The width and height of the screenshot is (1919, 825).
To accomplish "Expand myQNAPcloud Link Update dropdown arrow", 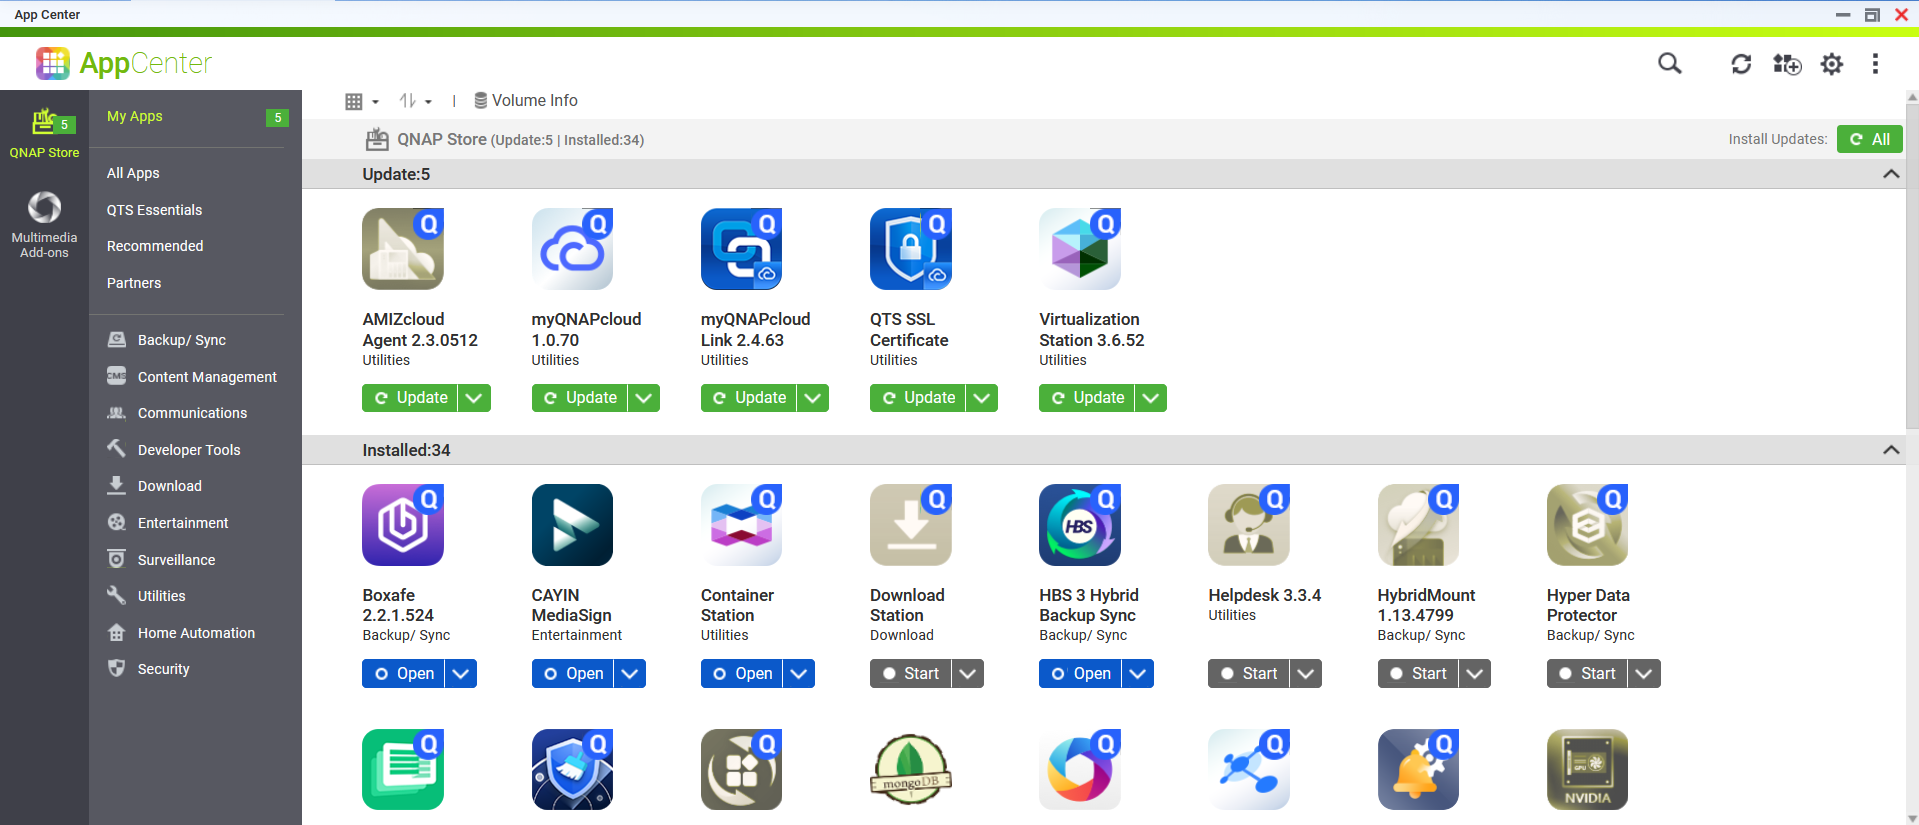I will (x=813, y=398).
